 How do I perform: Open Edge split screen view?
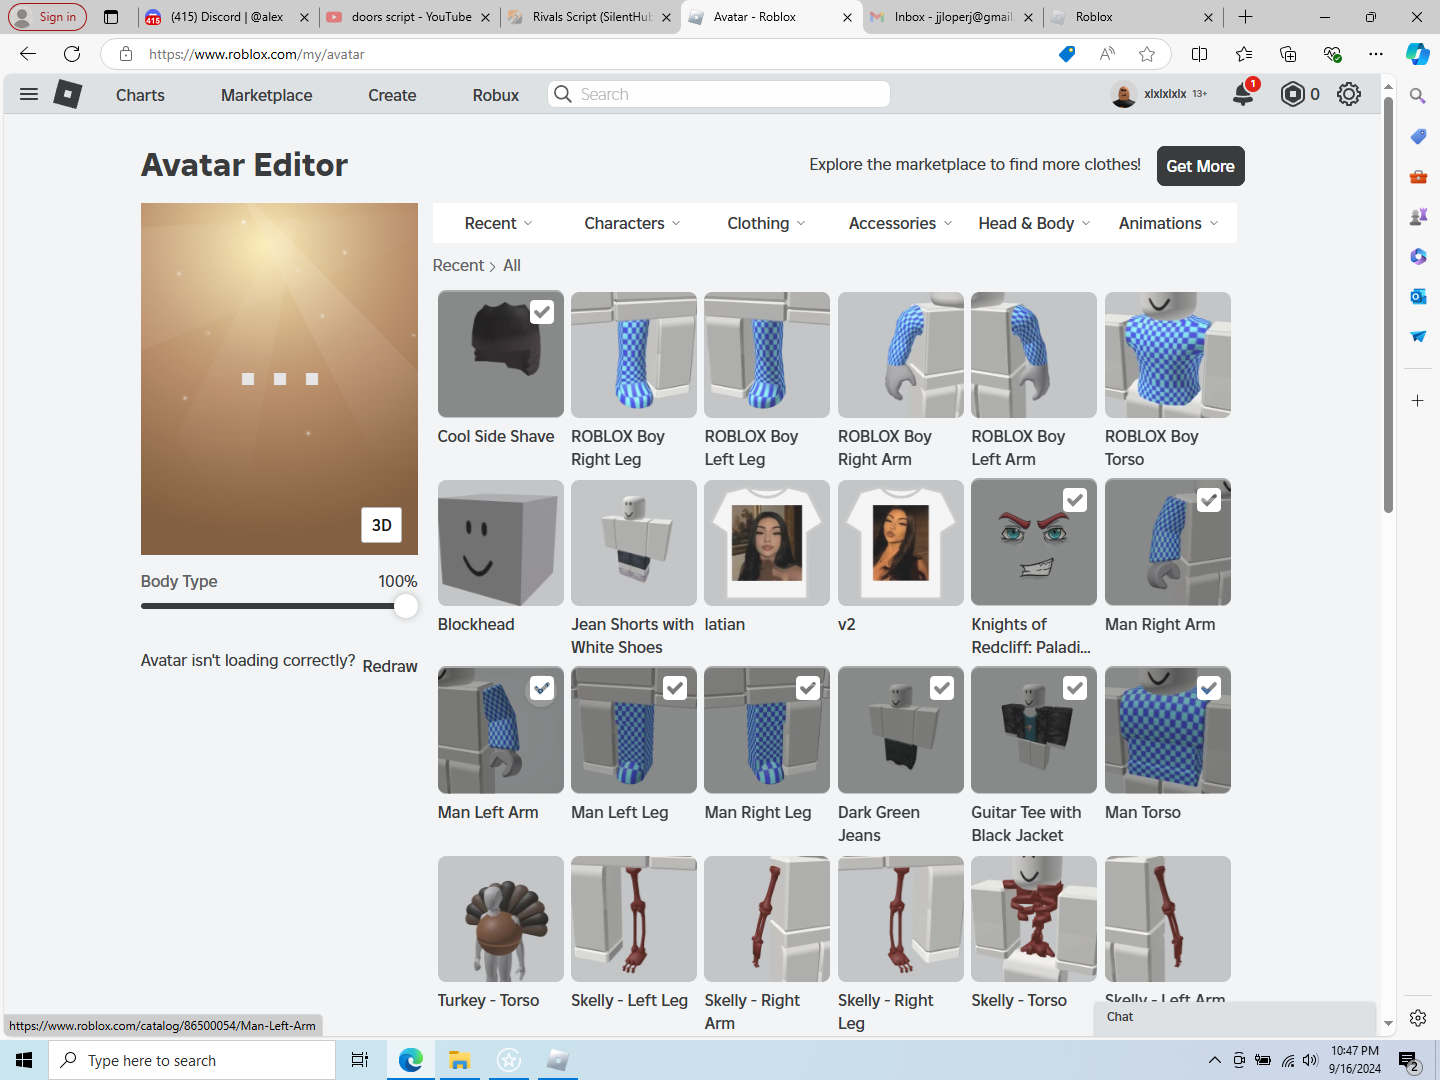click(x=1200, y=54)
